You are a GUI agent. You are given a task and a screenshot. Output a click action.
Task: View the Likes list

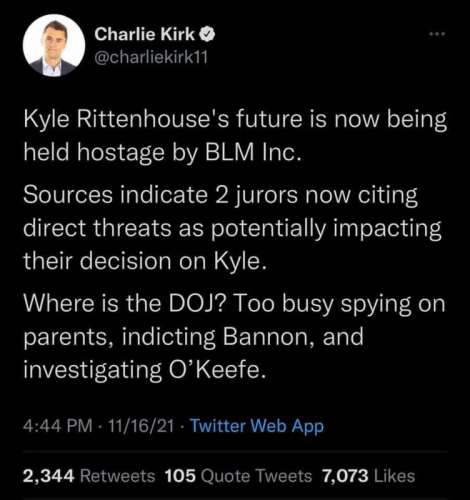coord(395,476)
